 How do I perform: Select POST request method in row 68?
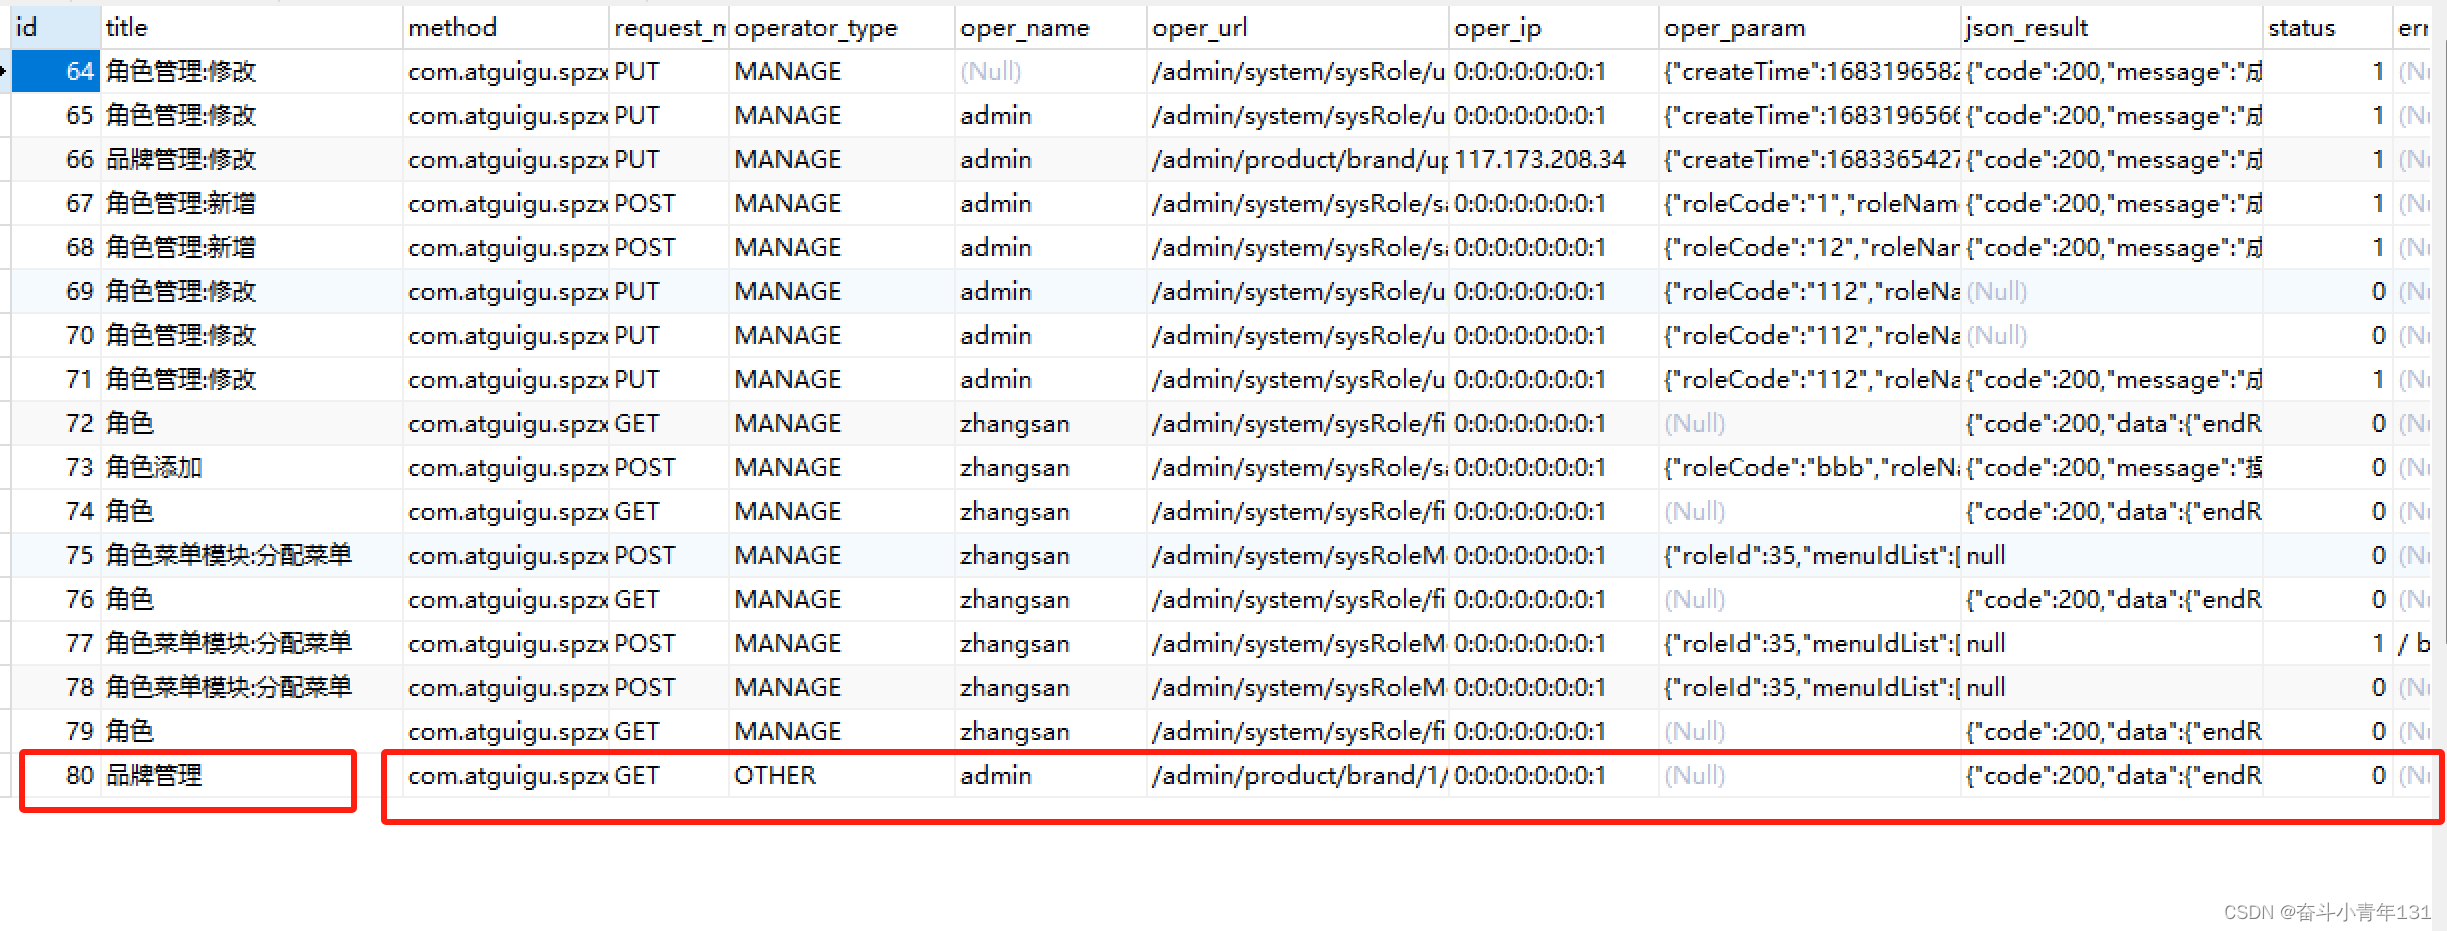(x=669, y=248)
